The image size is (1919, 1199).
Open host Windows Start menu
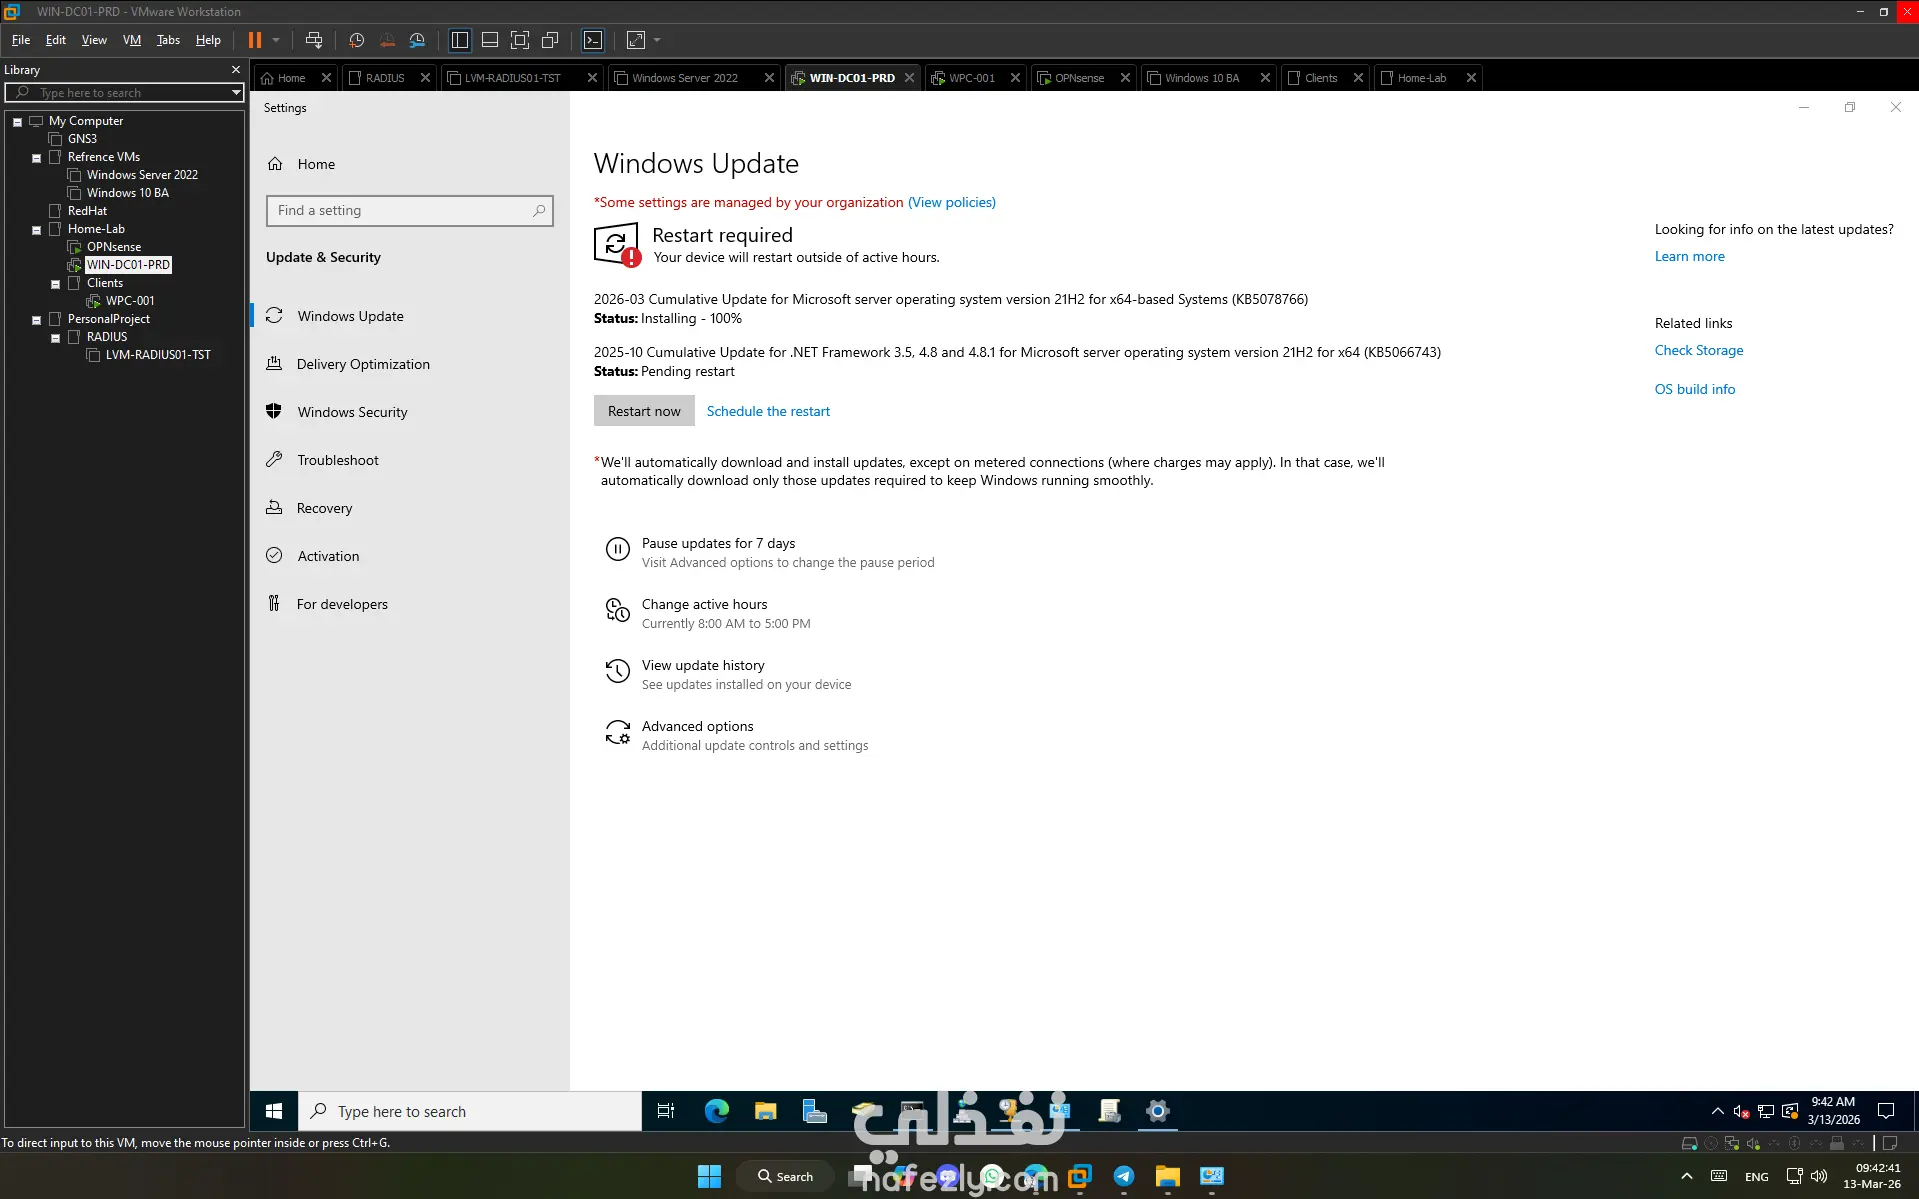[x=709, y=1176]
